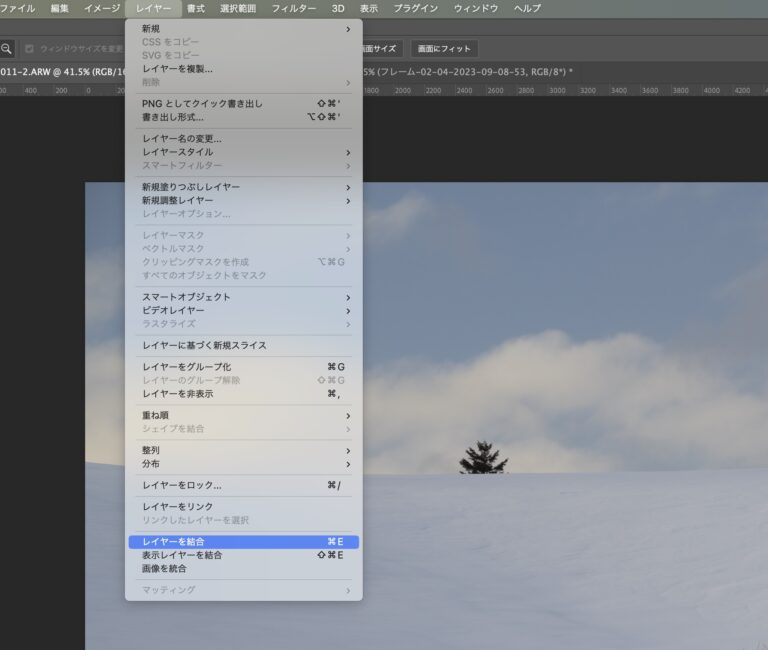Expand the 新規 submenu

point(150,29)
